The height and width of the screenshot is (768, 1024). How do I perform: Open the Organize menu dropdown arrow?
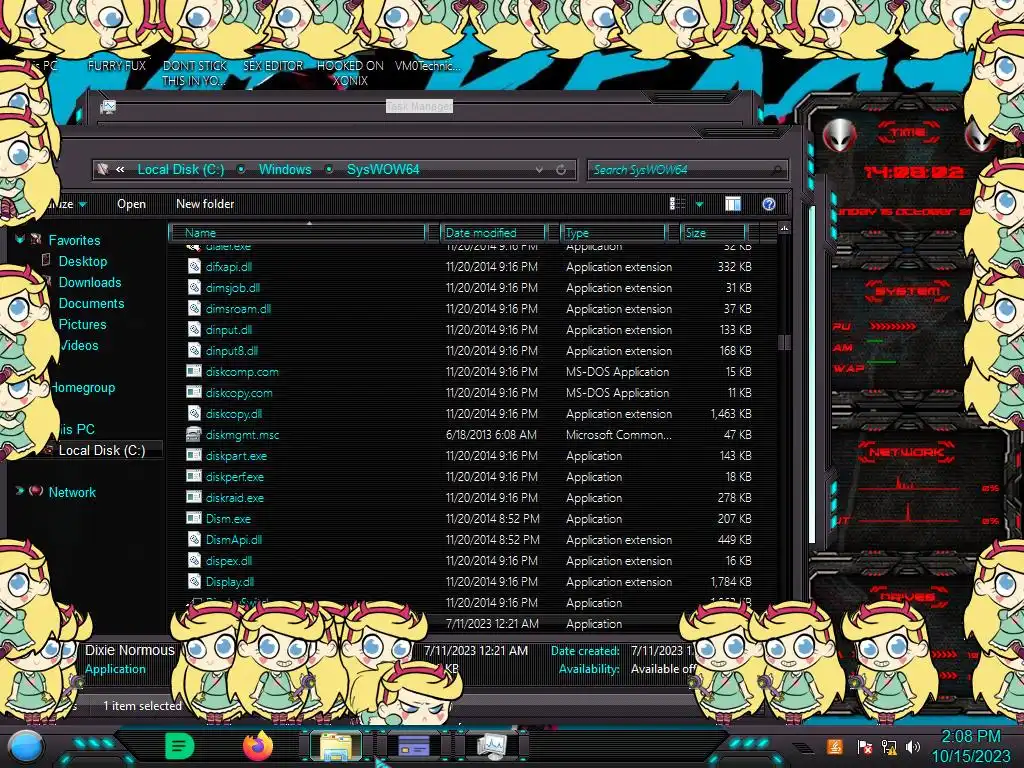pos(83,204)
